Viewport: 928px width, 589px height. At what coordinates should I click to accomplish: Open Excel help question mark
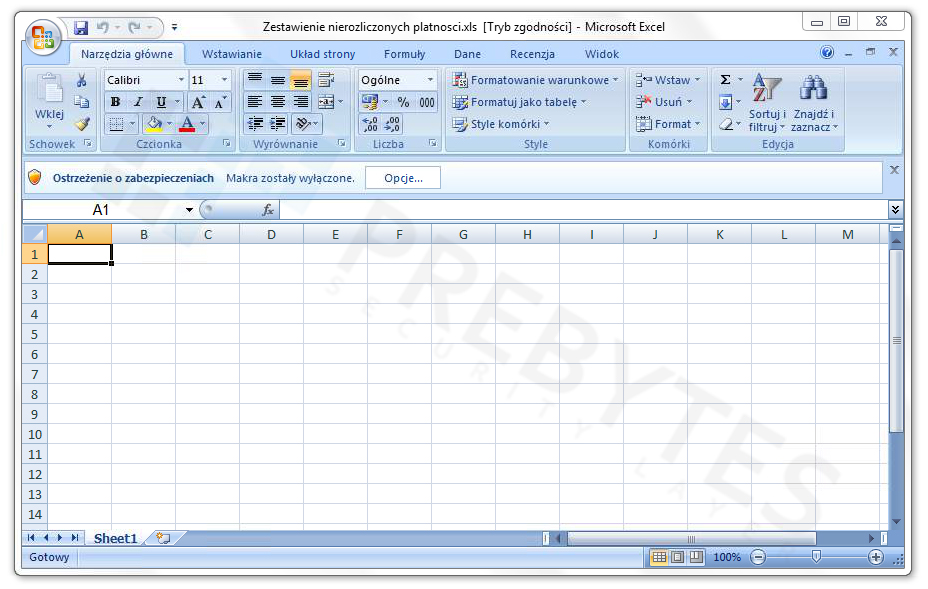coord(827,53)
